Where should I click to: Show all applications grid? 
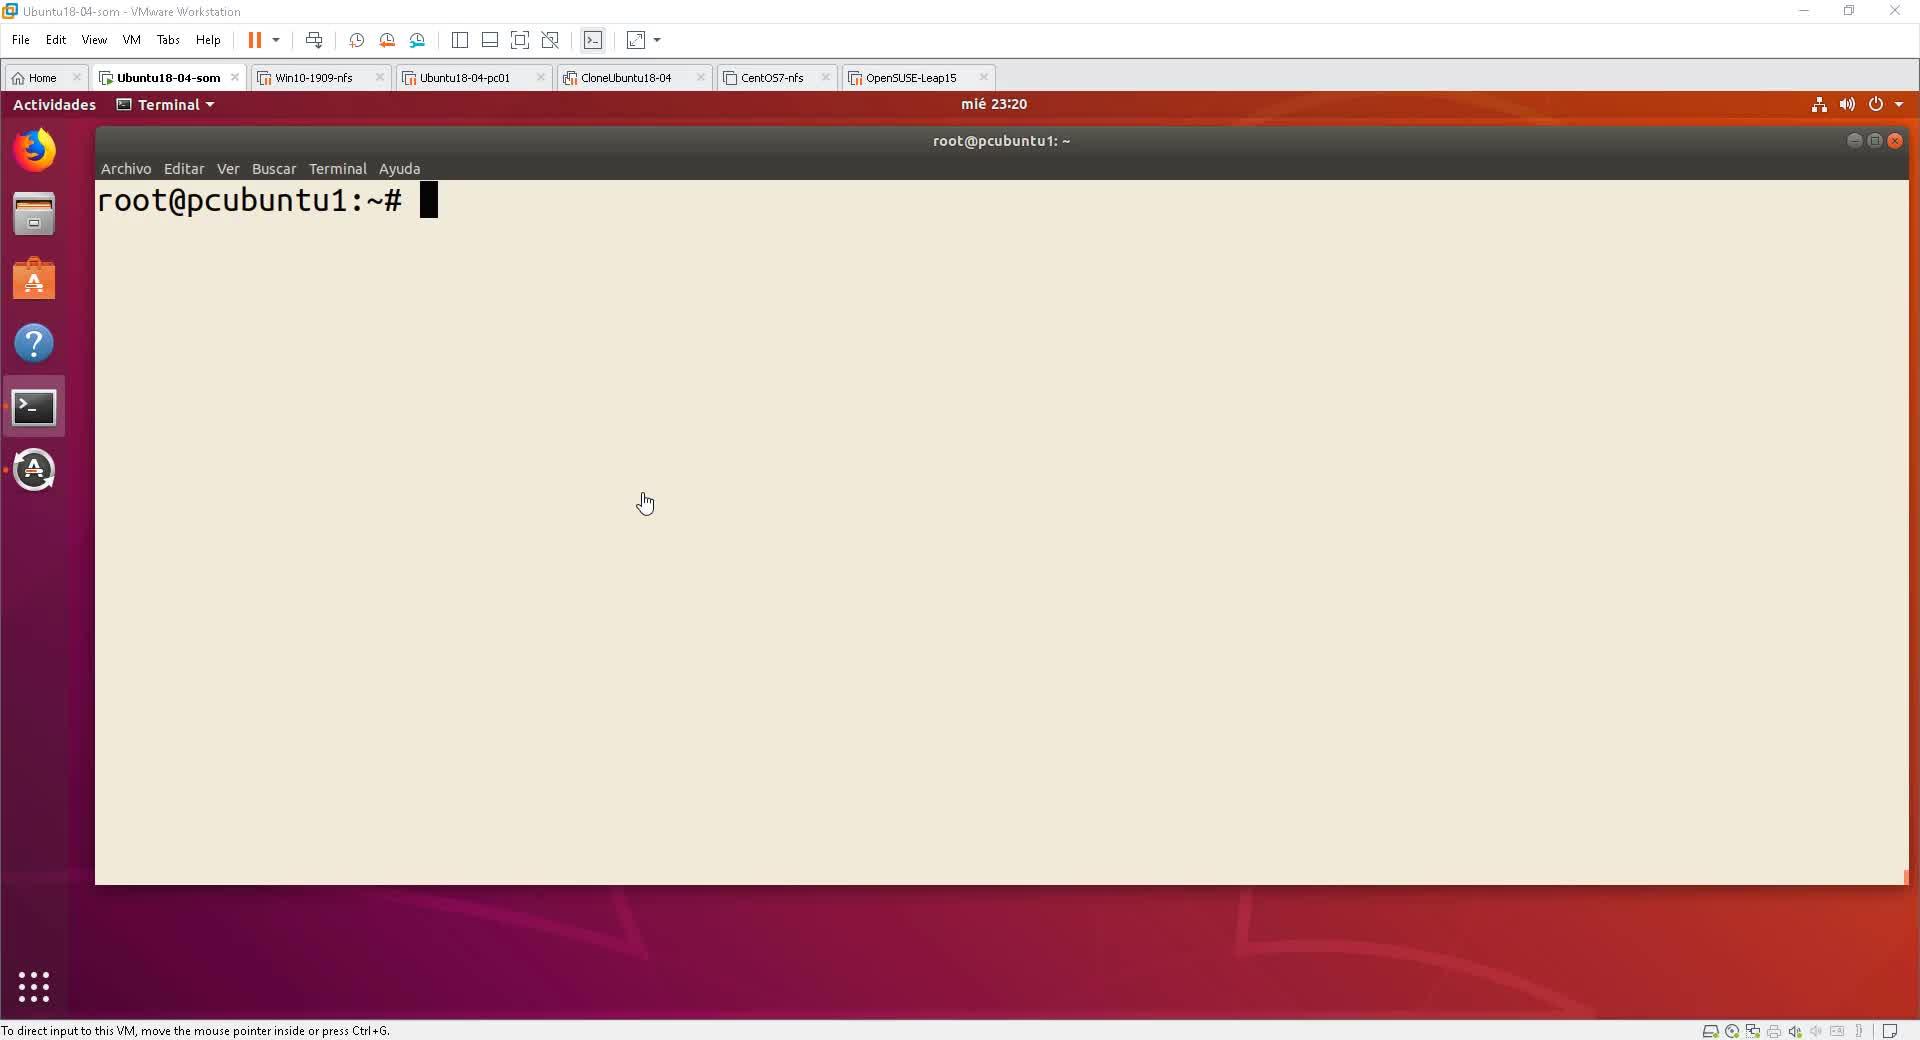coord(34,987)
